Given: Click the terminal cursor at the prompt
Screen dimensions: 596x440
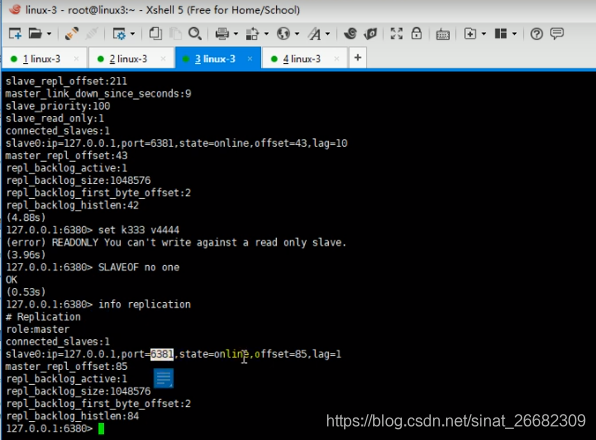Looking at the screenshot, I should click(101, 429).
